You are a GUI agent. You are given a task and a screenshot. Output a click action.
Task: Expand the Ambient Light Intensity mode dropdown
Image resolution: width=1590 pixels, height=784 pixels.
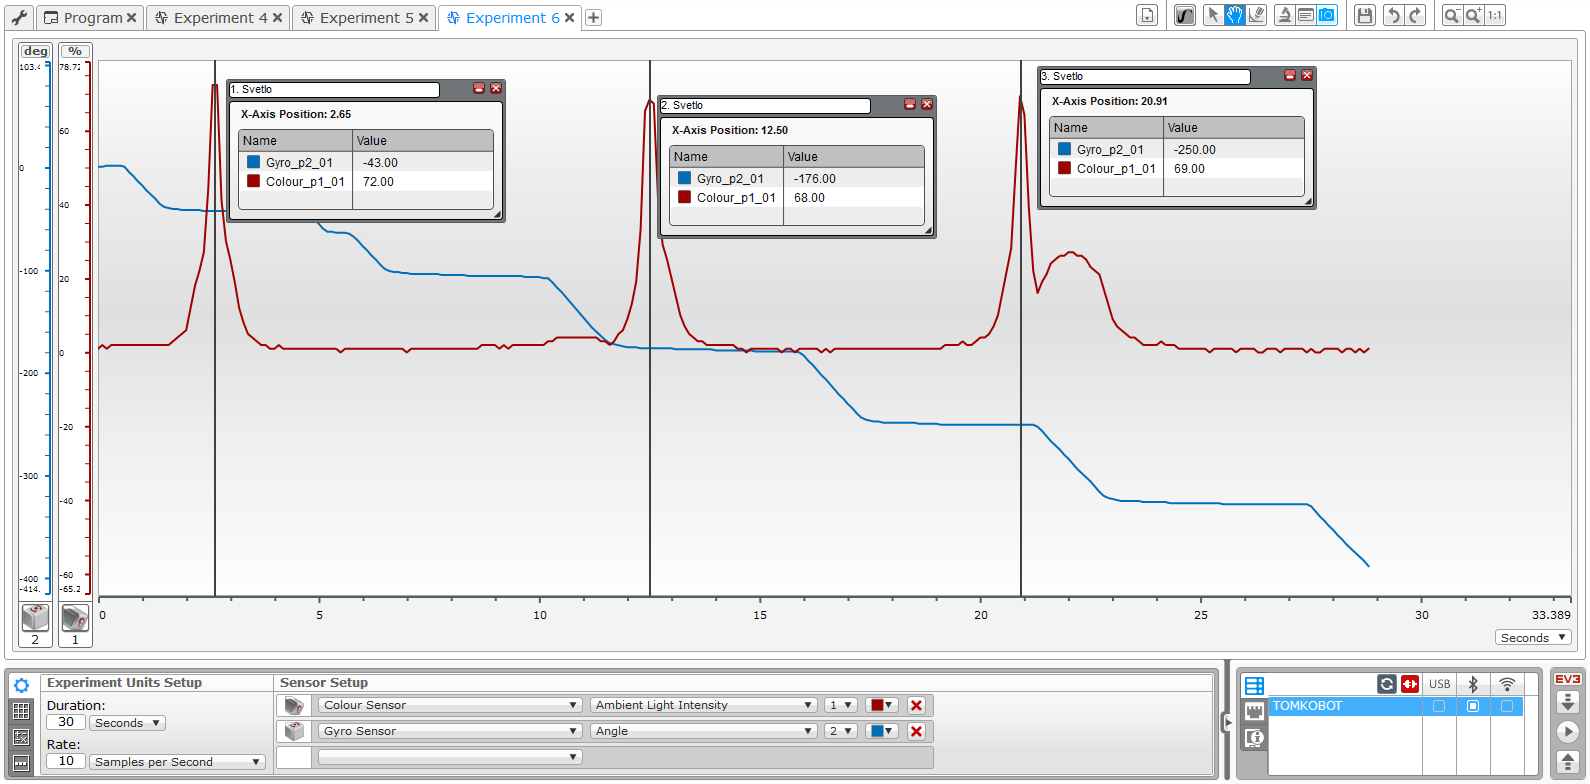(x=704, y=705)
